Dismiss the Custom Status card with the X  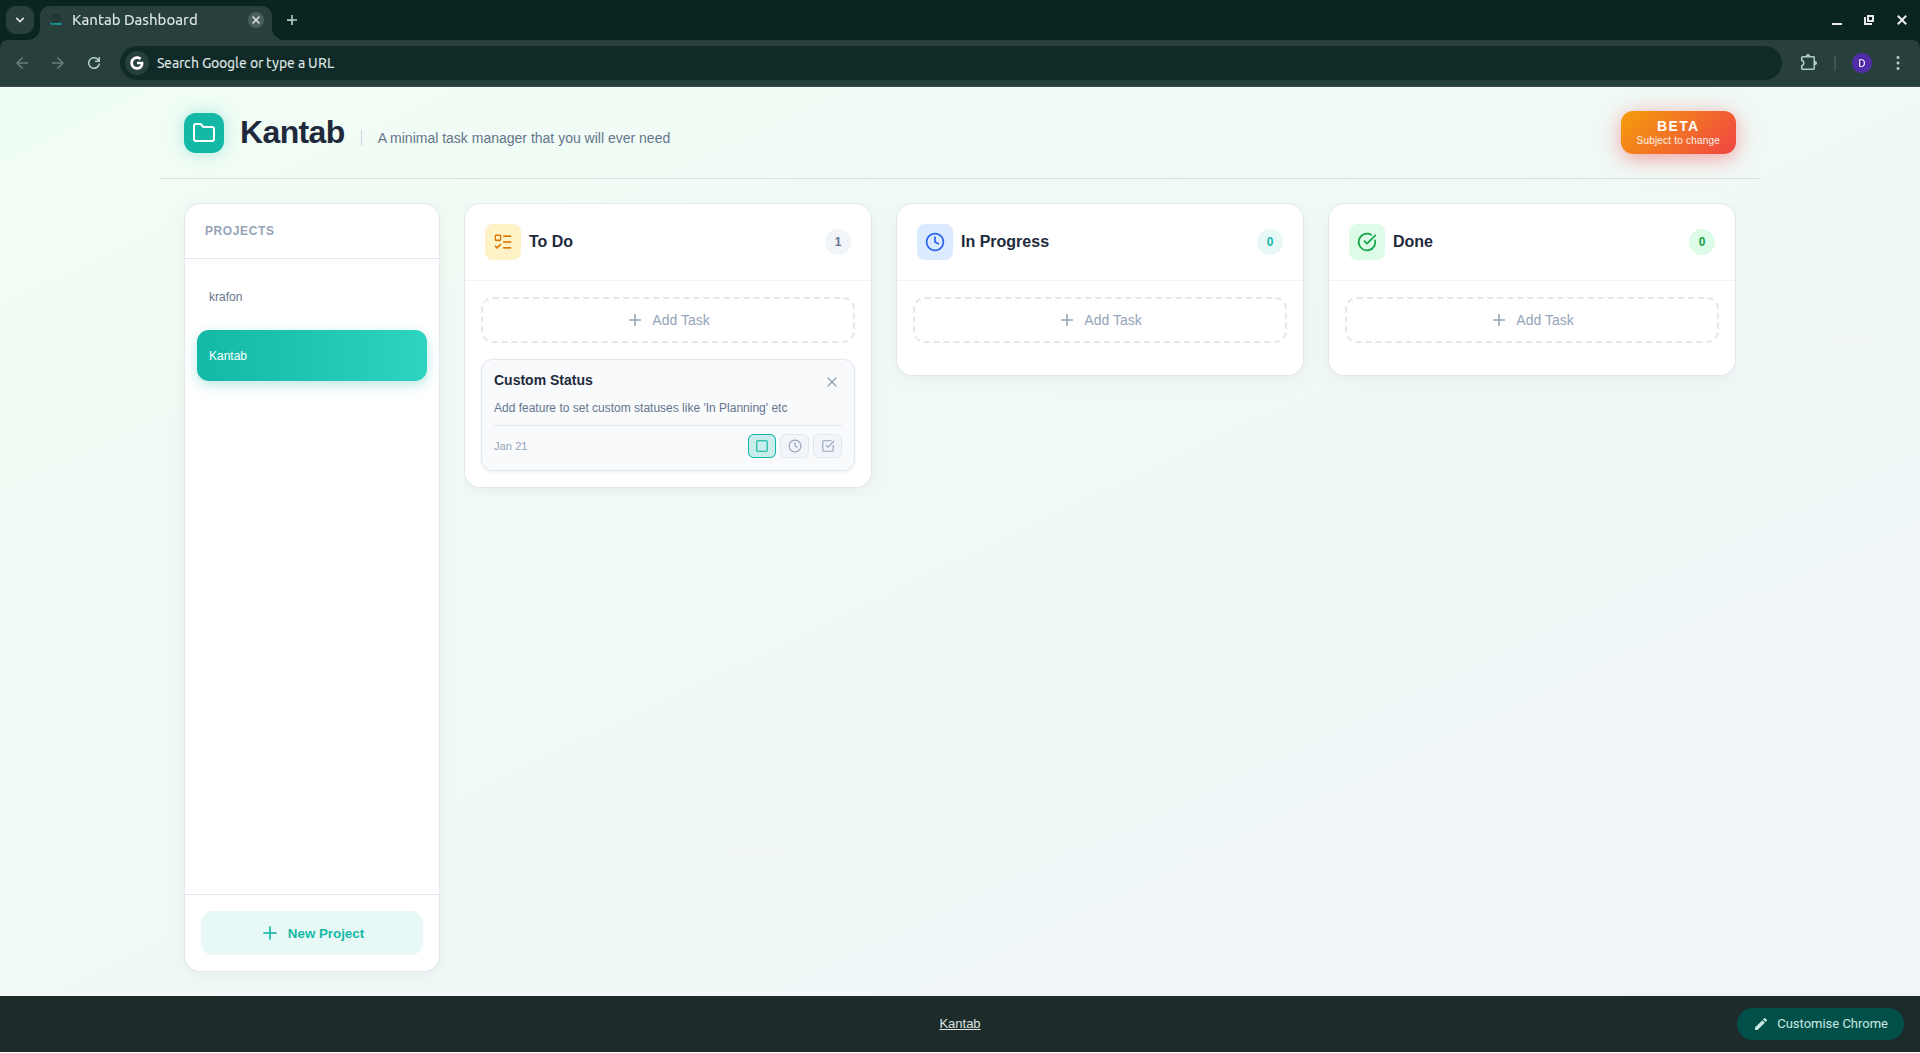[x=831, y=381]
